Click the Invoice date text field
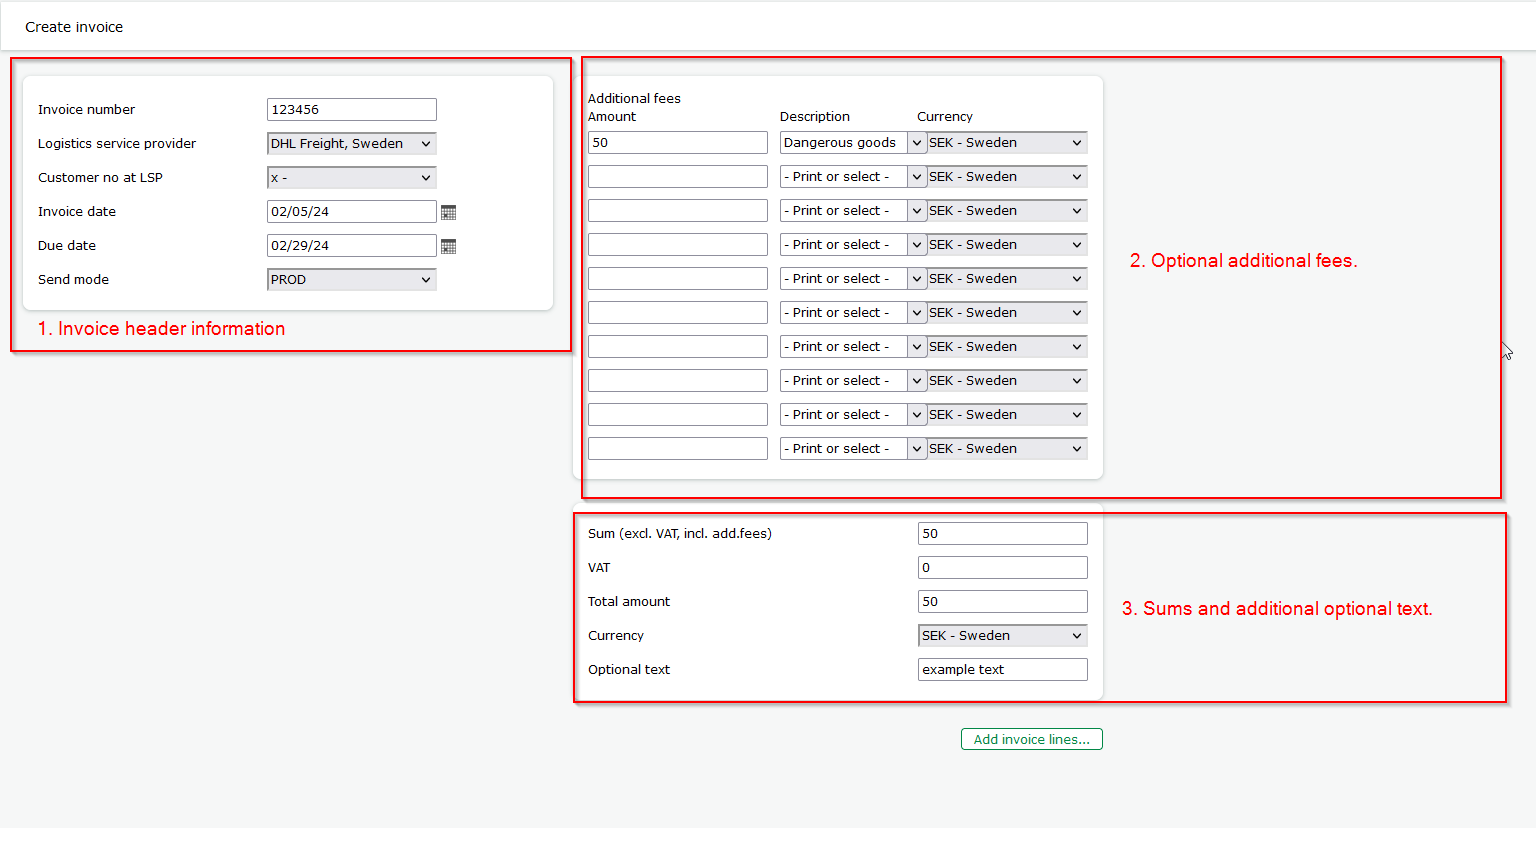The image size is (1536, 853). click(351, 211)
